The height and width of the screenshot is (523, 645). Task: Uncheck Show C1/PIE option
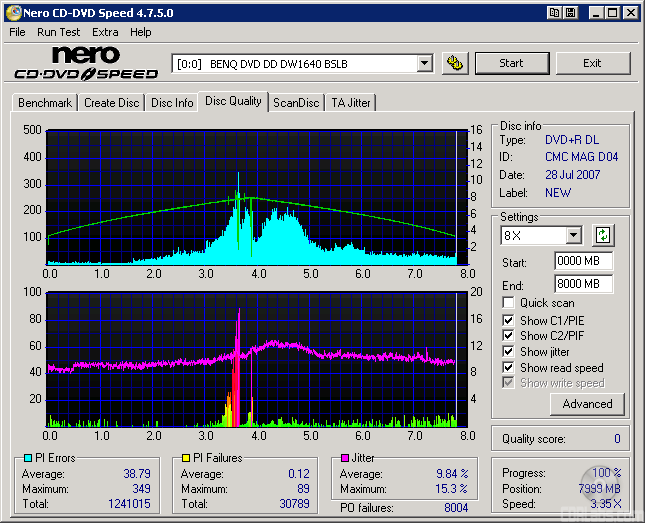tap(509, 320)
